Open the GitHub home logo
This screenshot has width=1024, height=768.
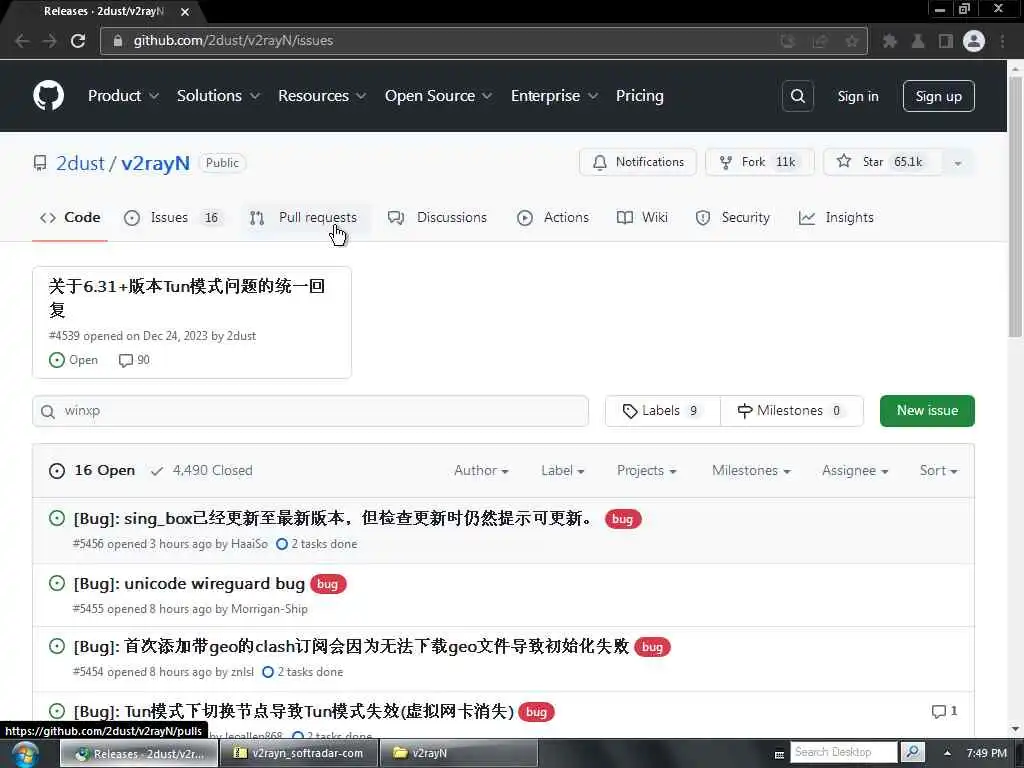[48, 95]
